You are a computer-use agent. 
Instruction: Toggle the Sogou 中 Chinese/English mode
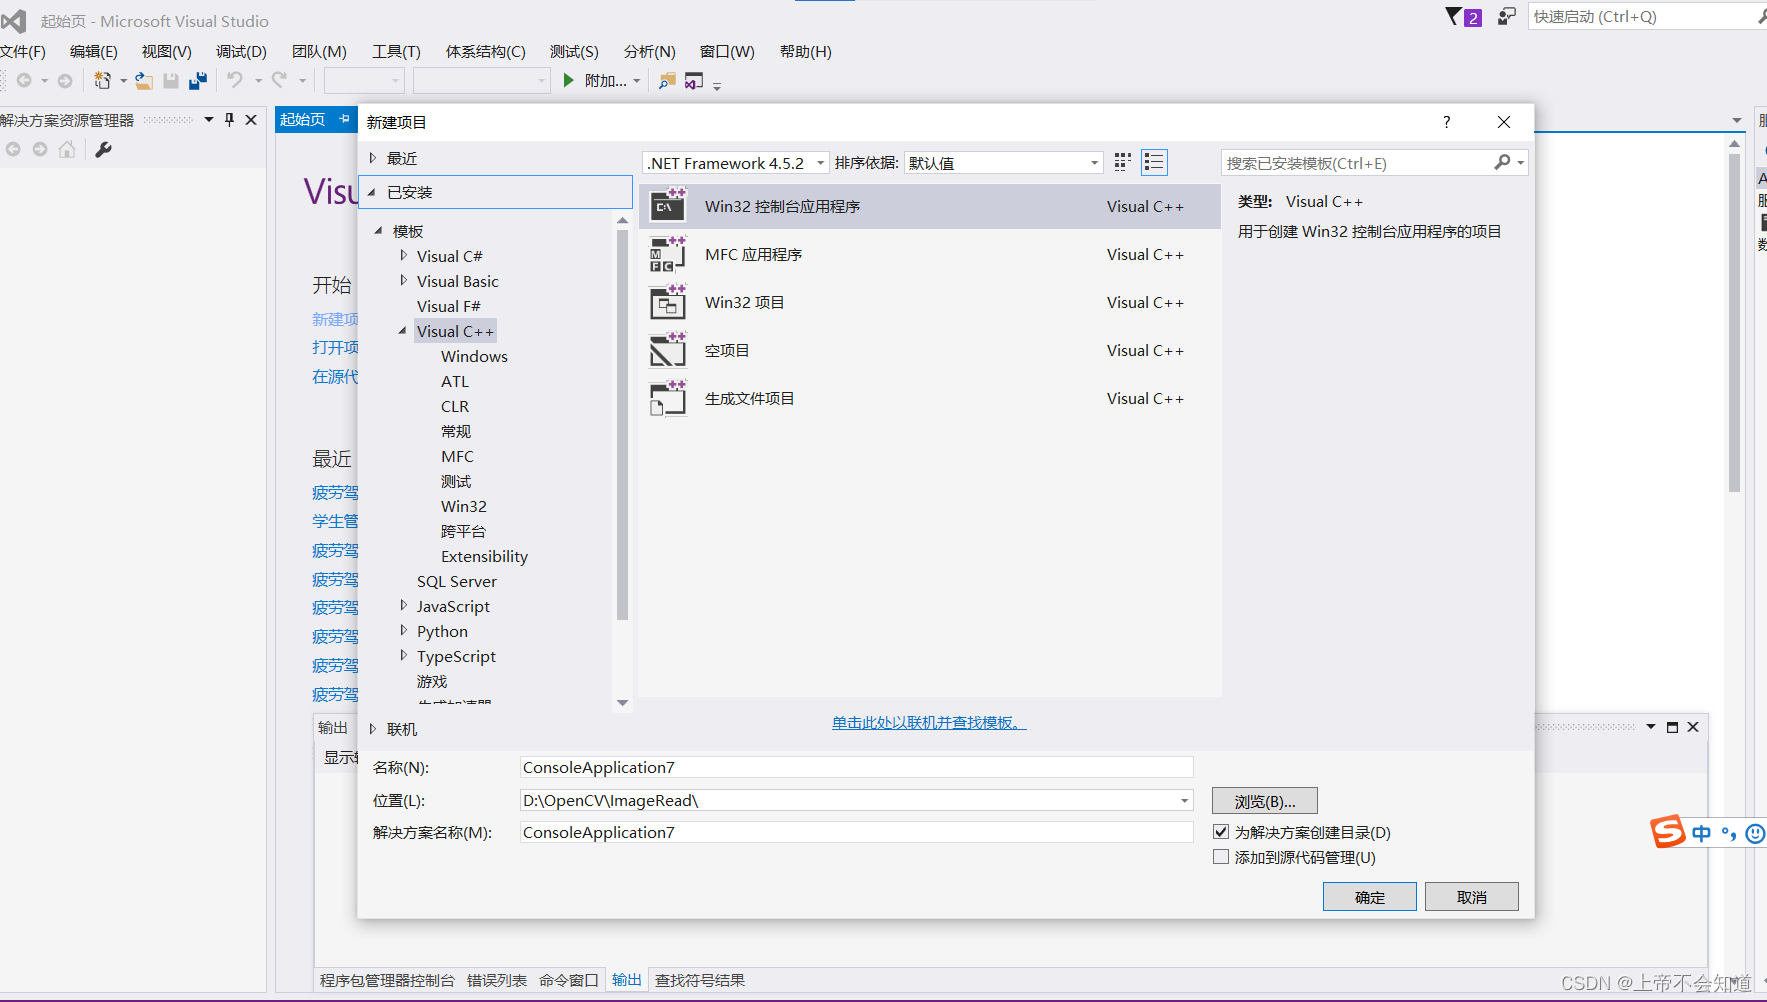1702,833
